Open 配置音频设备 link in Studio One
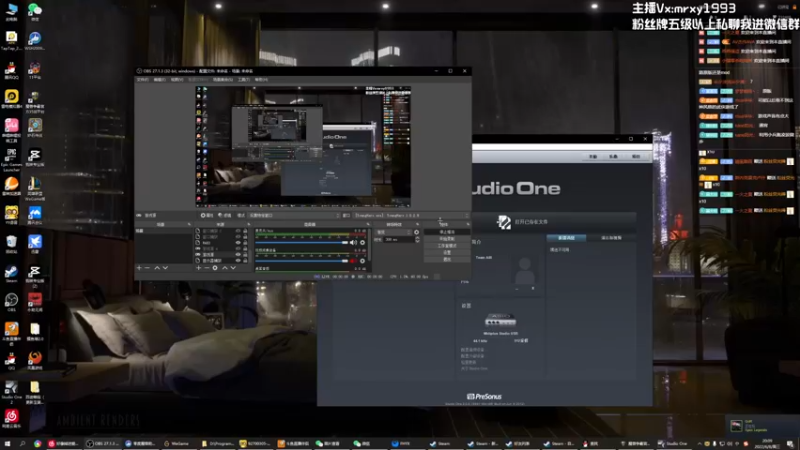Screen dimensions: 800x450 [x=472, y=350]
